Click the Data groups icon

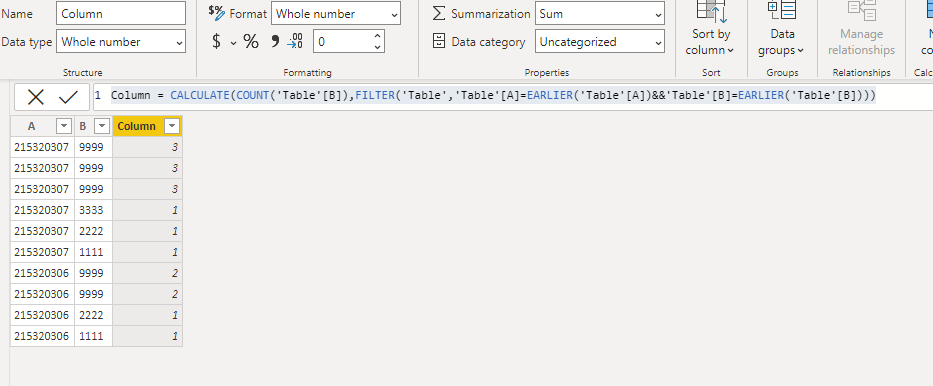(x=782, y=10)
